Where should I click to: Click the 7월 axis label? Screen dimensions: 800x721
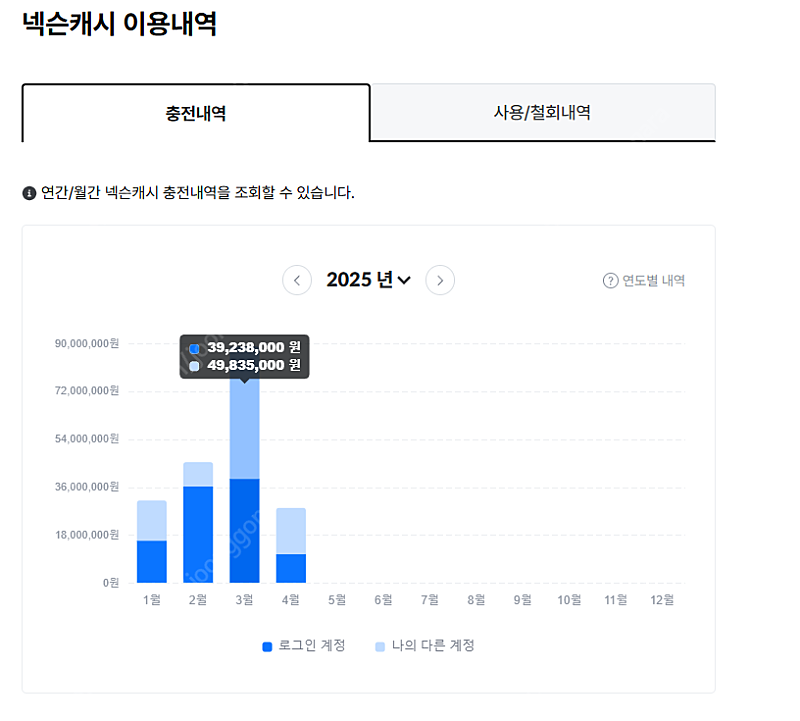click(x=430, y=600)
